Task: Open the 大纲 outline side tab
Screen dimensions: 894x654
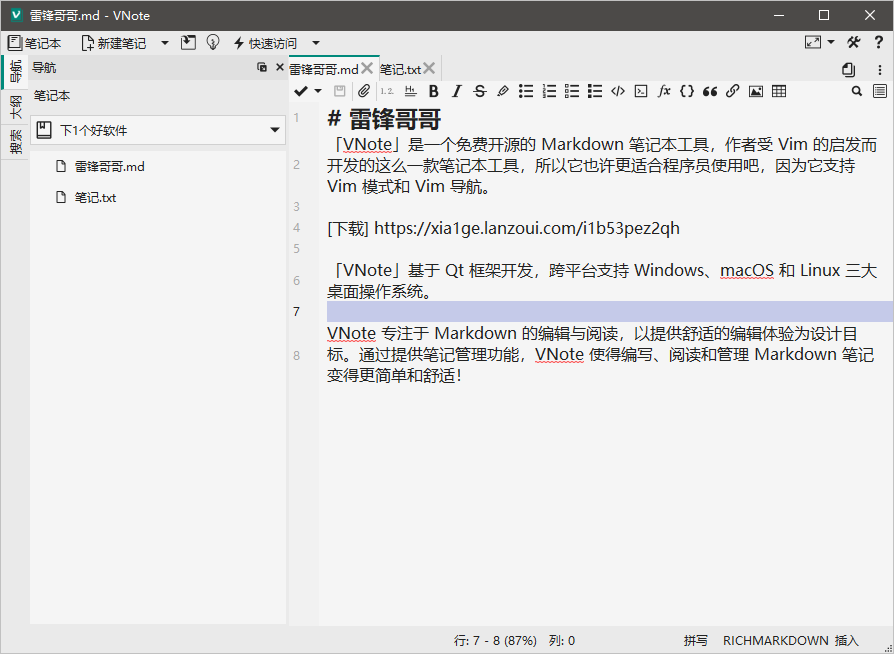Action: 15,107
